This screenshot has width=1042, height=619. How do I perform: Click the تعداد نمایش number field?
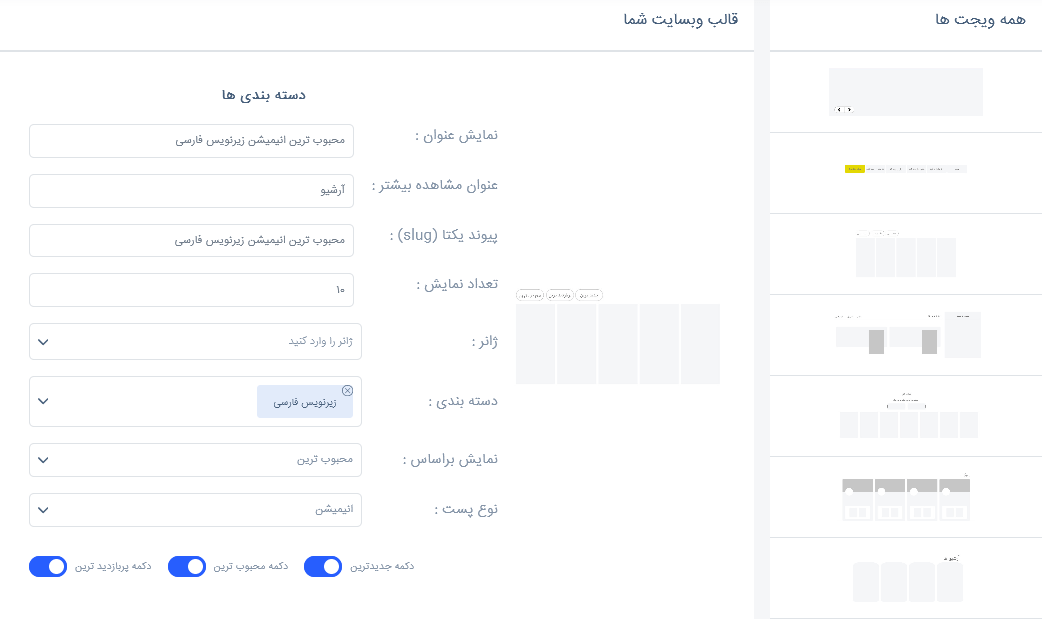pyautogui.click(x=191, y=290)
